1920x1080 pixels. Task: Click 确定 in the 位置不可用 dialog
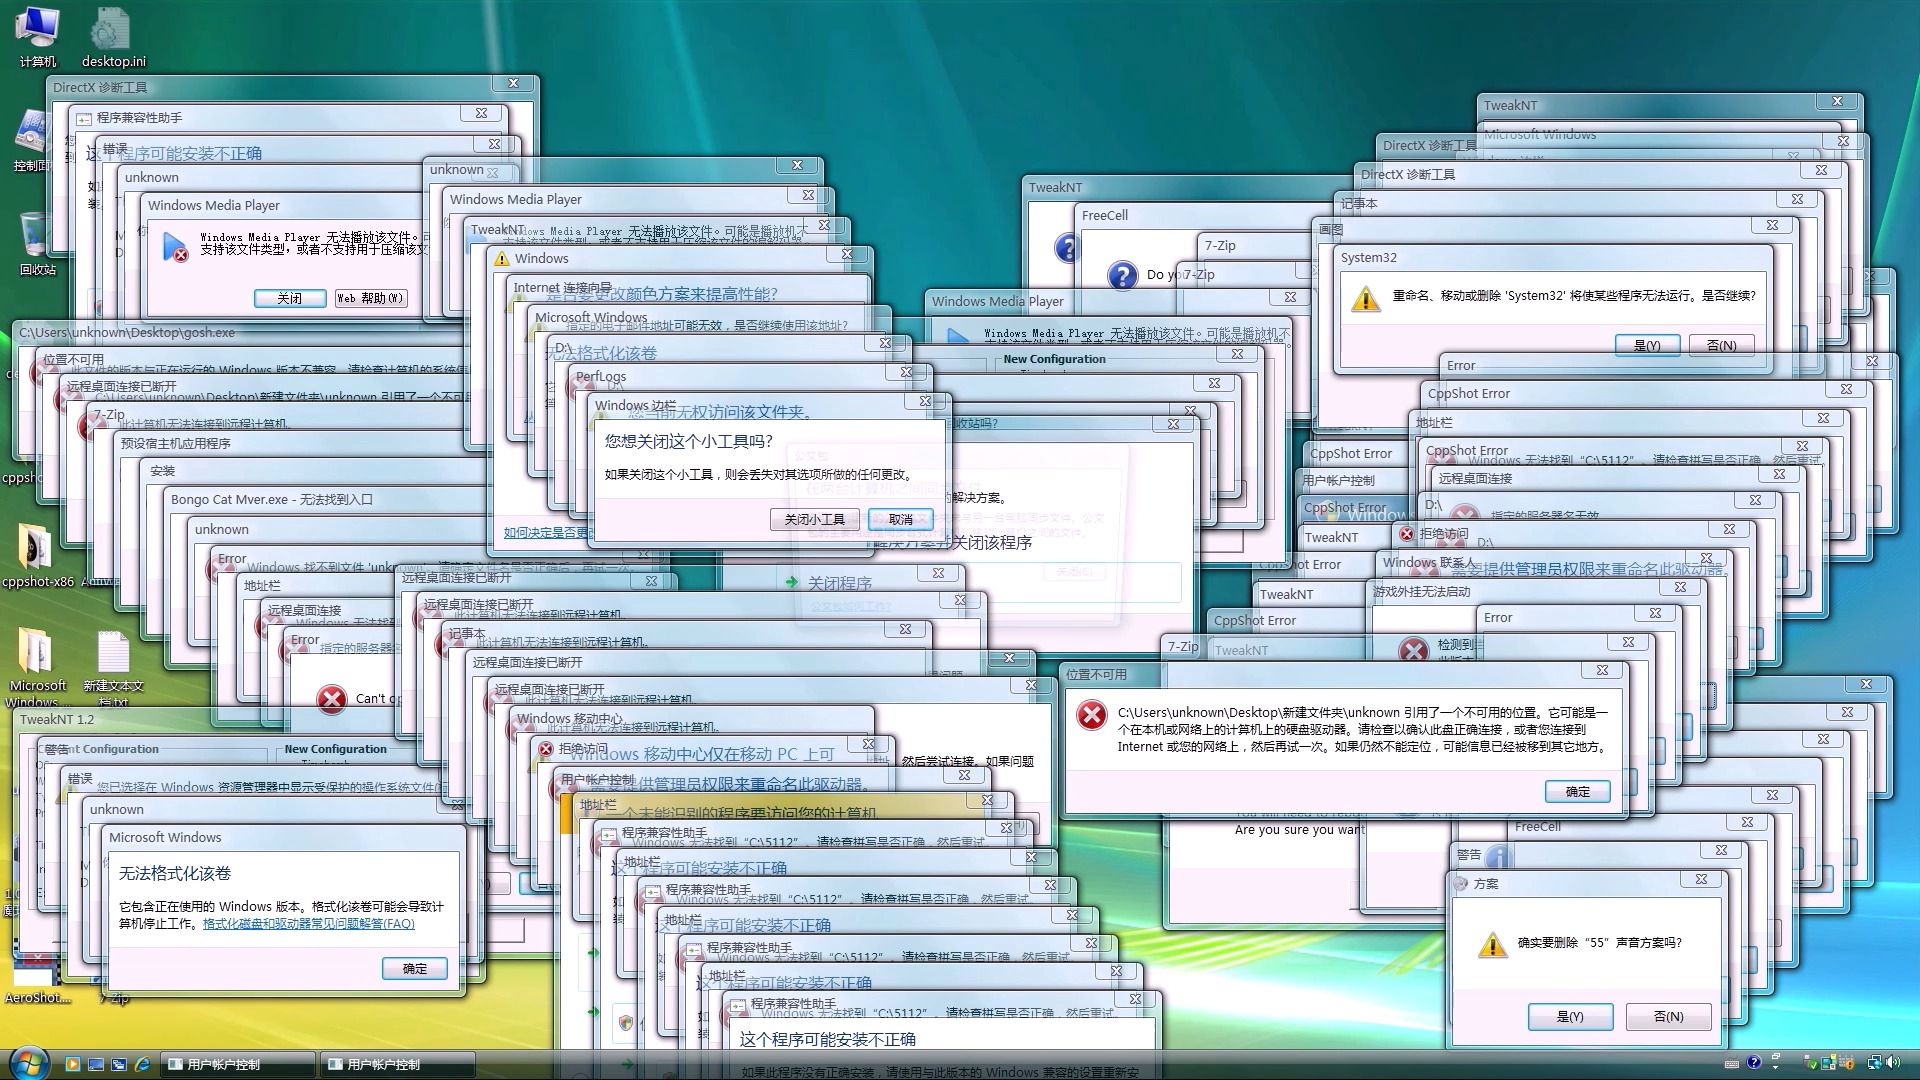[x=1578, y=791]
